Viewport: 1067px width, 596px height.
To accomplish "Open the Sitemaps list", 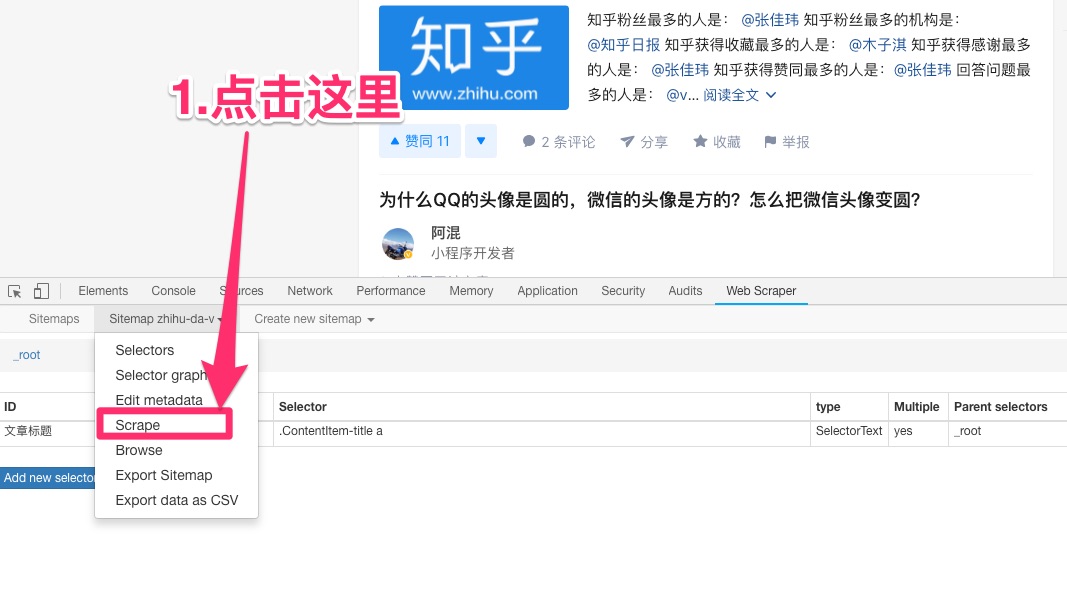I will point(54,318).
